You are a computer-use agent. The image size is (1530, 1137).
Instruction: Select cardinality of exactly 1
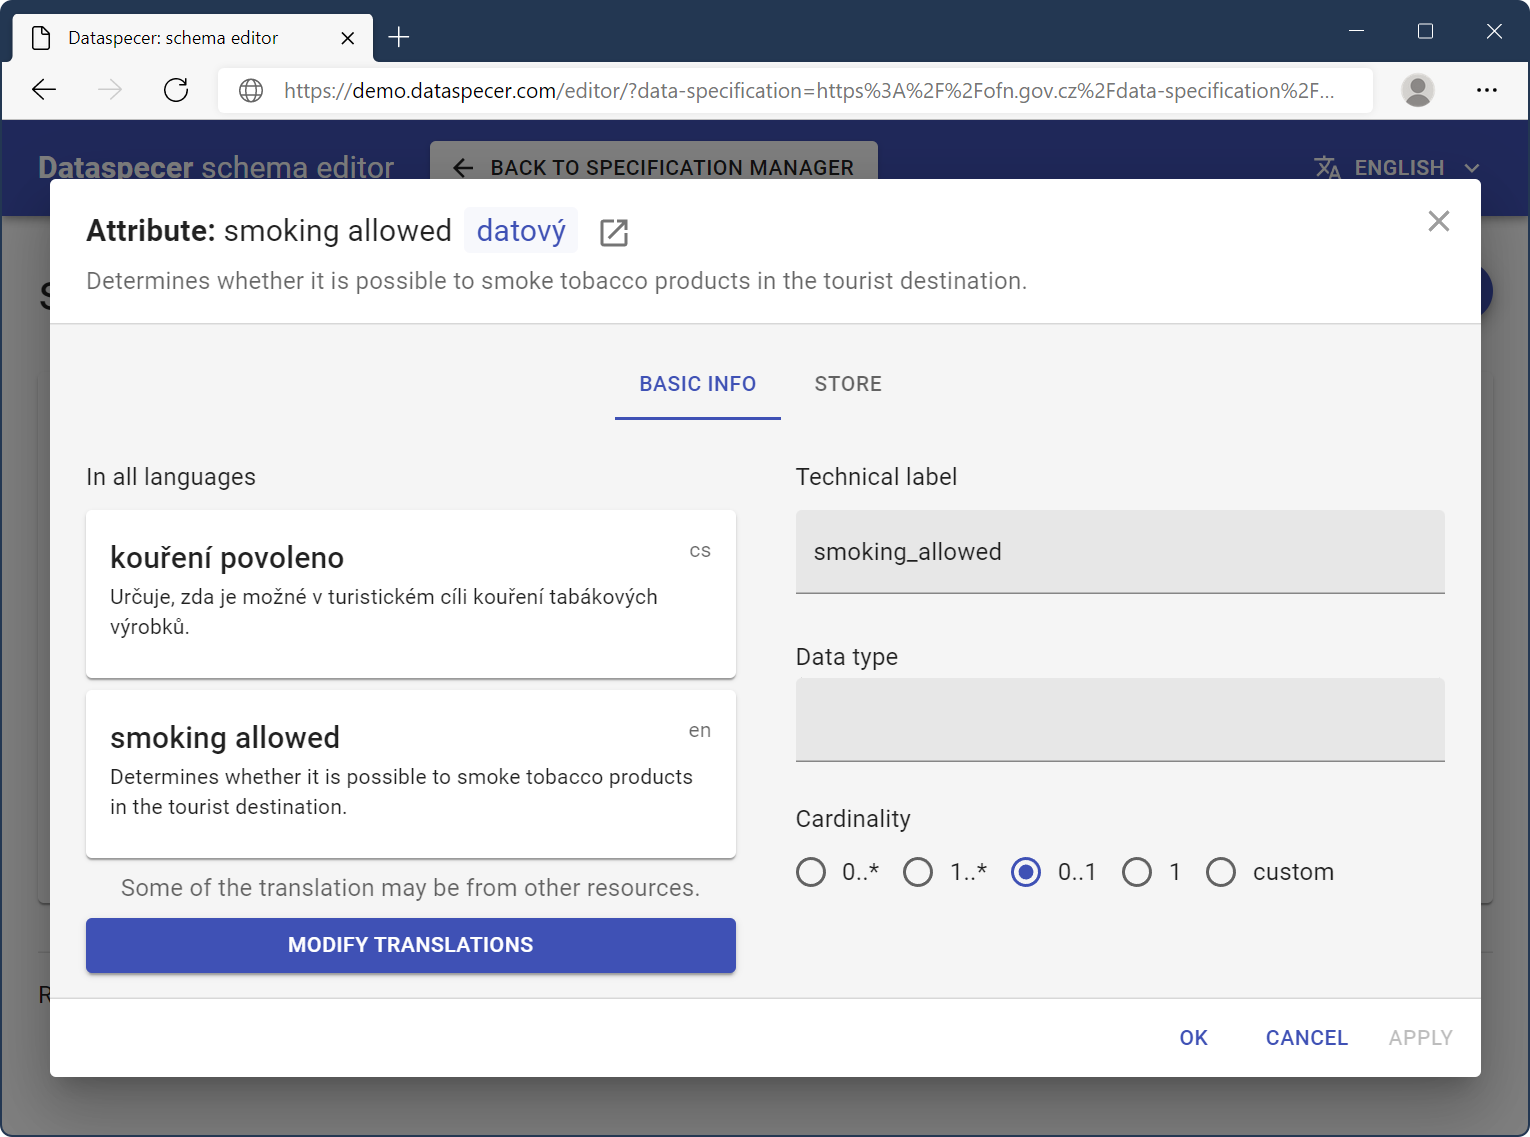click(x=1137, y=872)
